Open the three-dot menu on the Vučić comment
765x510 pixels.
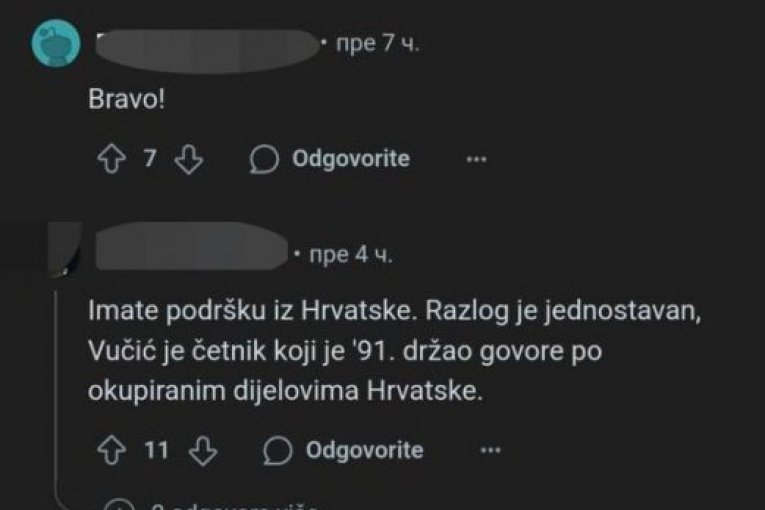[x=490, y=450]
